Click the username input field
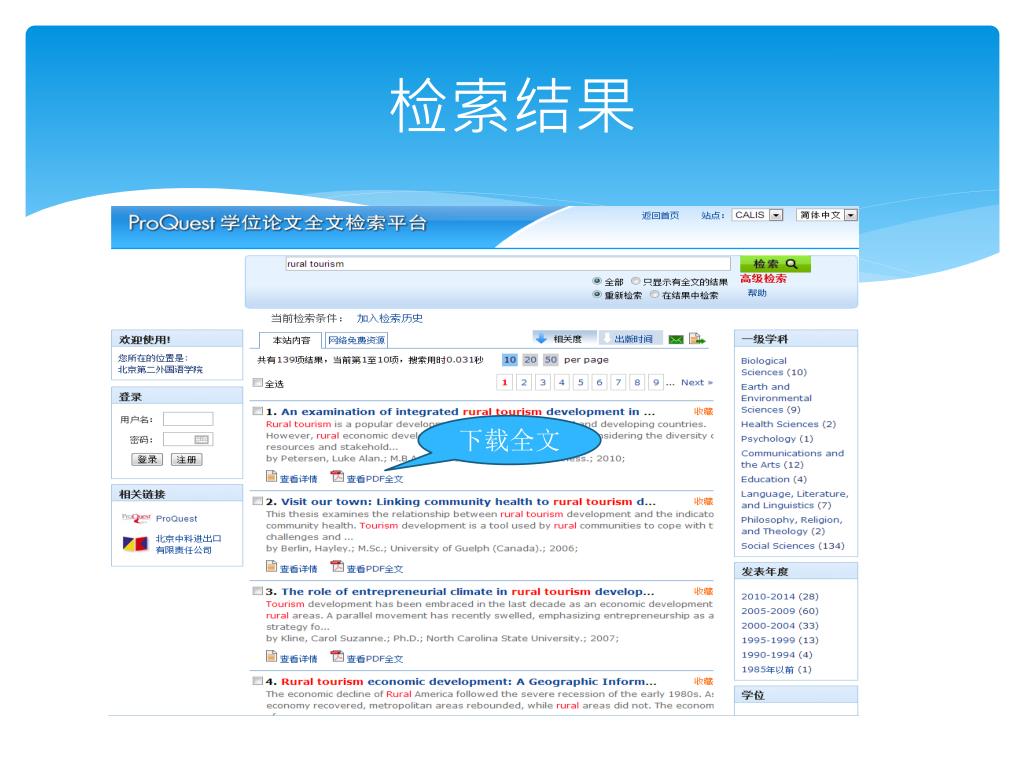The image size is (1024, 768). coord(188,419)
